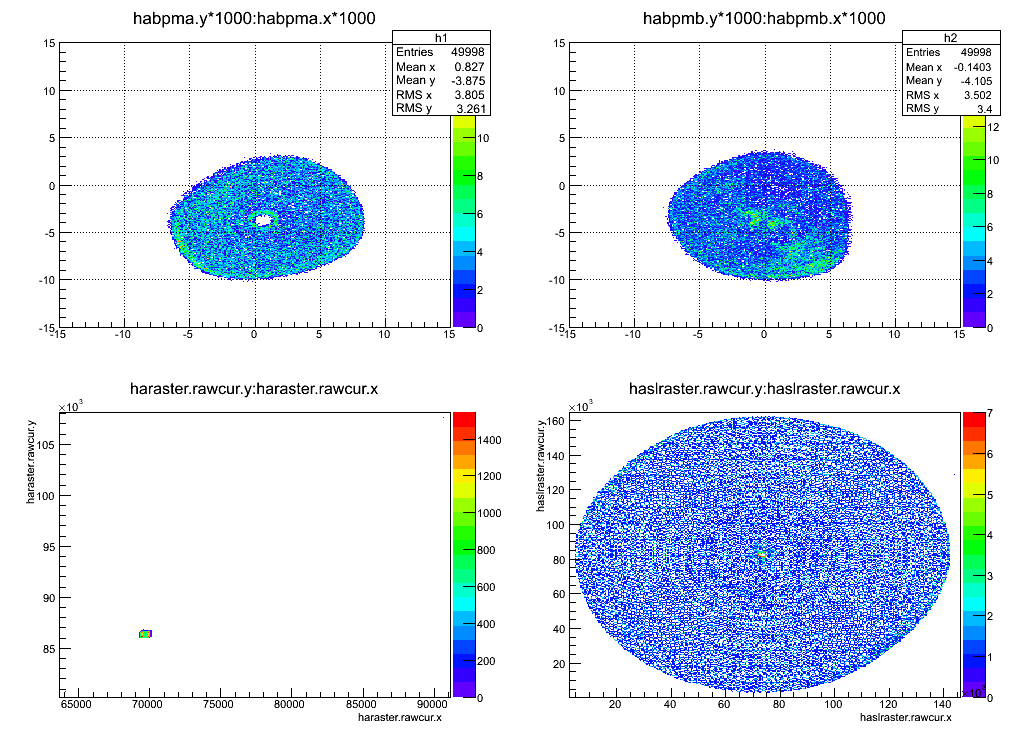Click the h2 plot color palette bar
The width and height of the screenshot is (1020, 740).
973,221
